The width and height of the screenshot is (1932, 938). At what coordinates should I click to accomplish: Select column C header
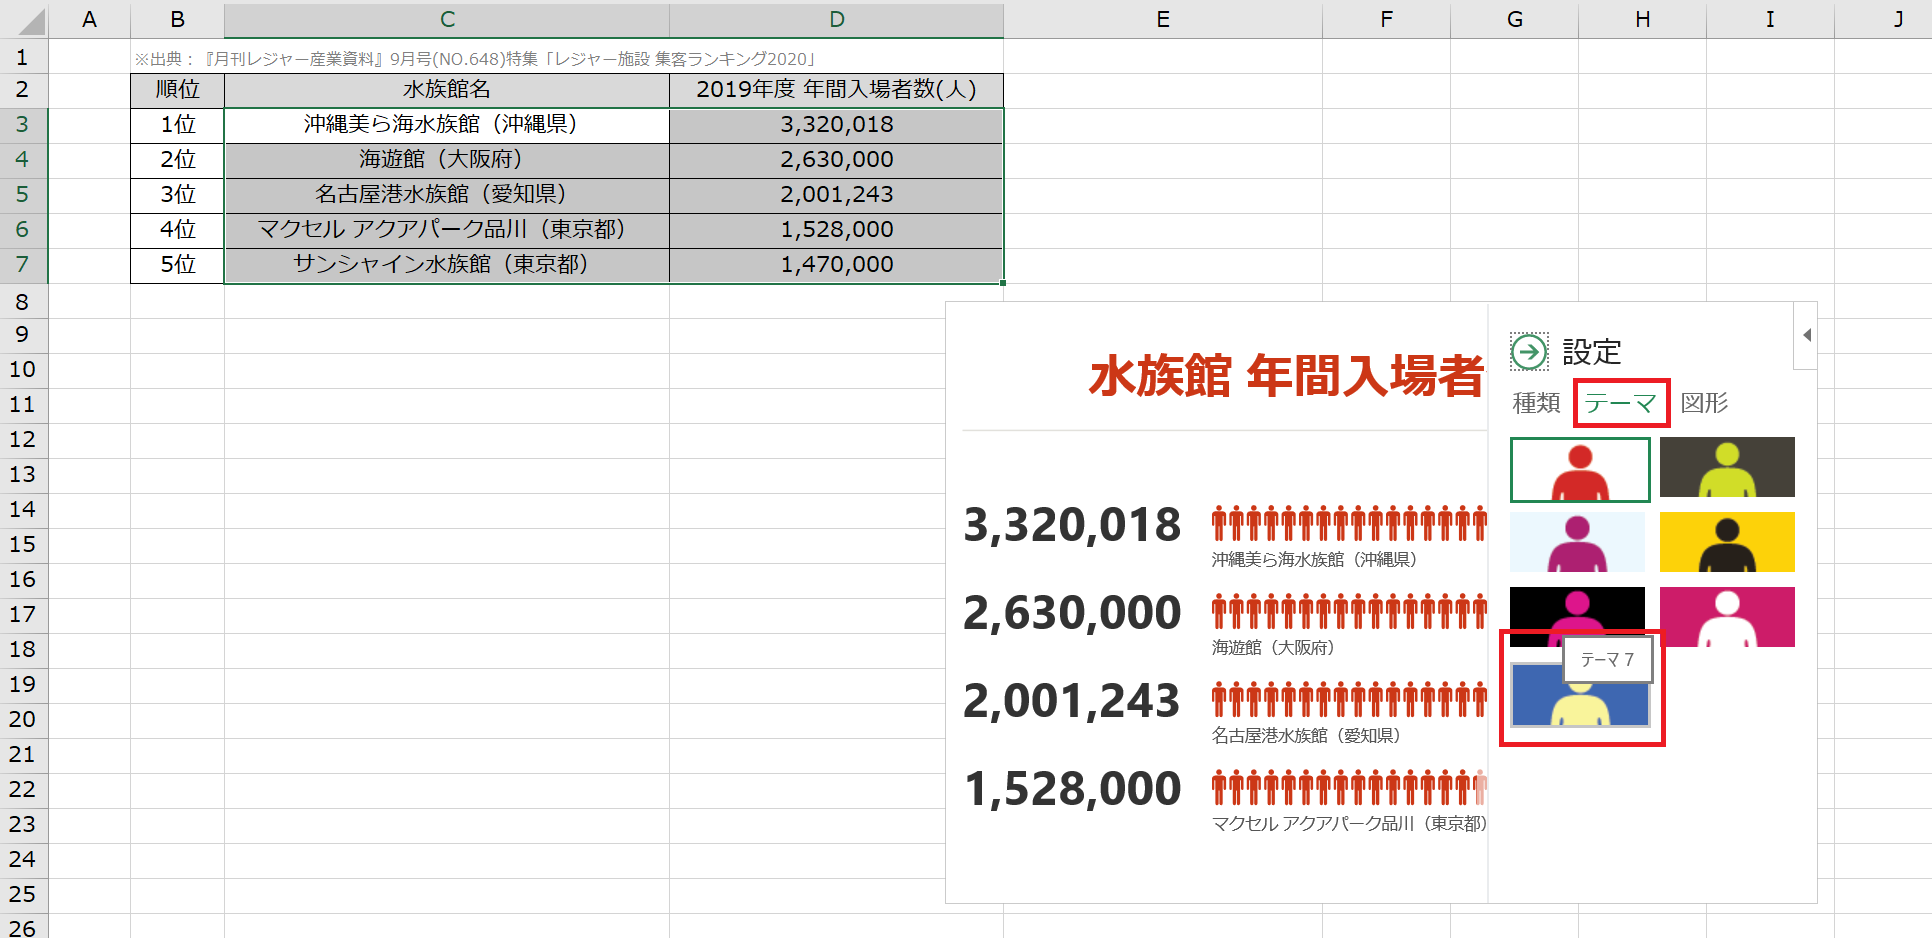pyautogui.click(x=447, y=19)
